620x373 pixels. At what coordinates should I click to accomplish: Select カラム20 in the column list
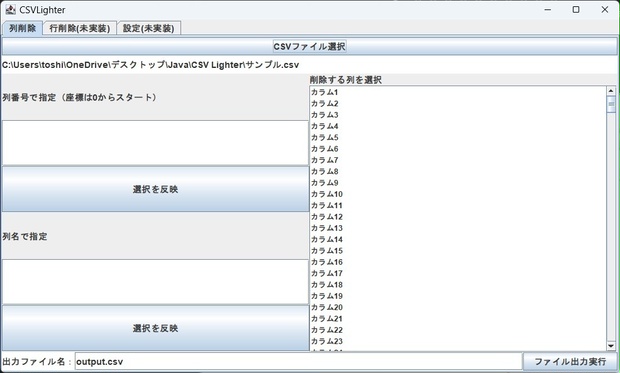[458, 307]
